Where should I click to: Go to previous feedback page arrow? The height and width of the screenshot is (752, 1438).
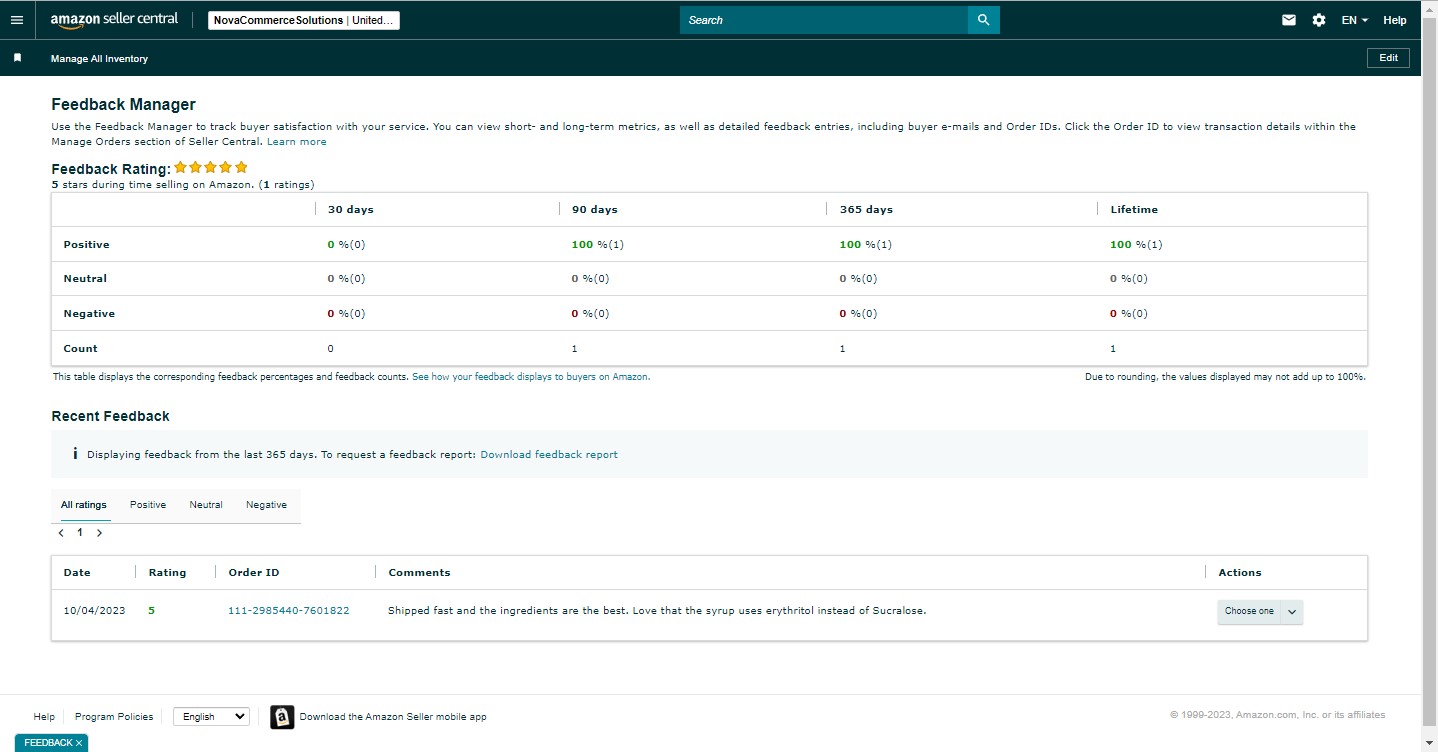(61, 533)
